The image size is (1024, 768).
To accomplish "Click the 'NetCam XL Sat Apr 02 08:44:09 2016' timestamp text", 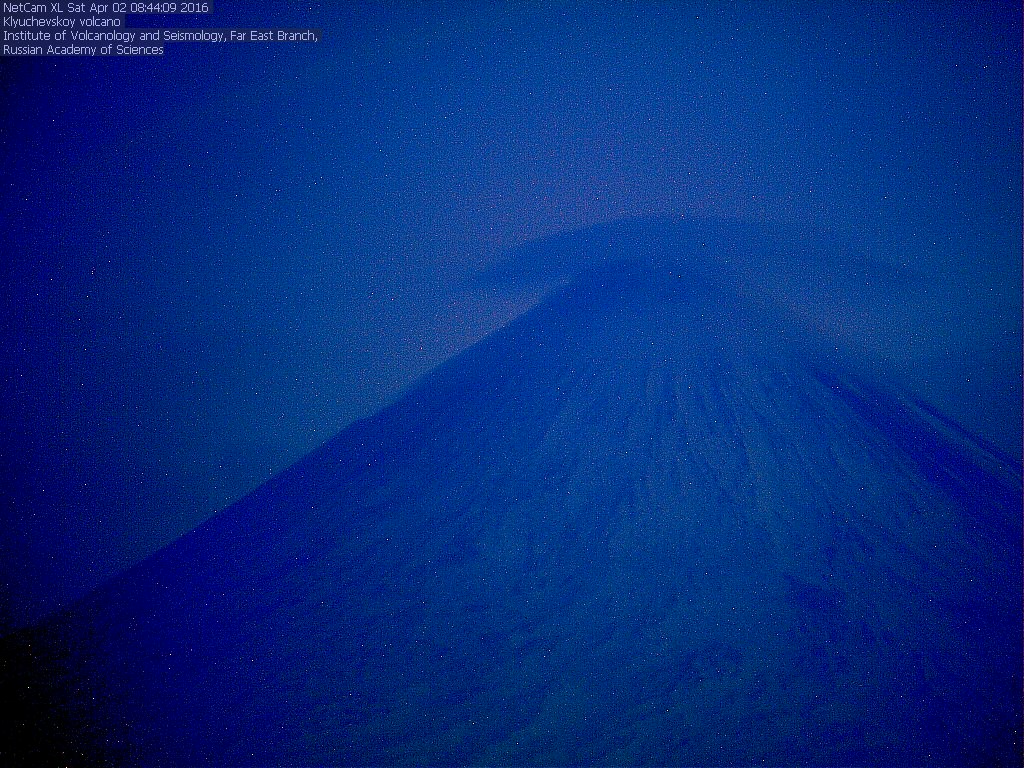I will point(106,8).
